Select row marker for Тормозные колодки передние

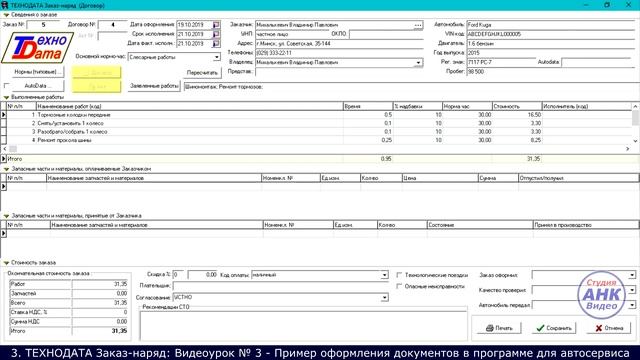pos(4,115)
